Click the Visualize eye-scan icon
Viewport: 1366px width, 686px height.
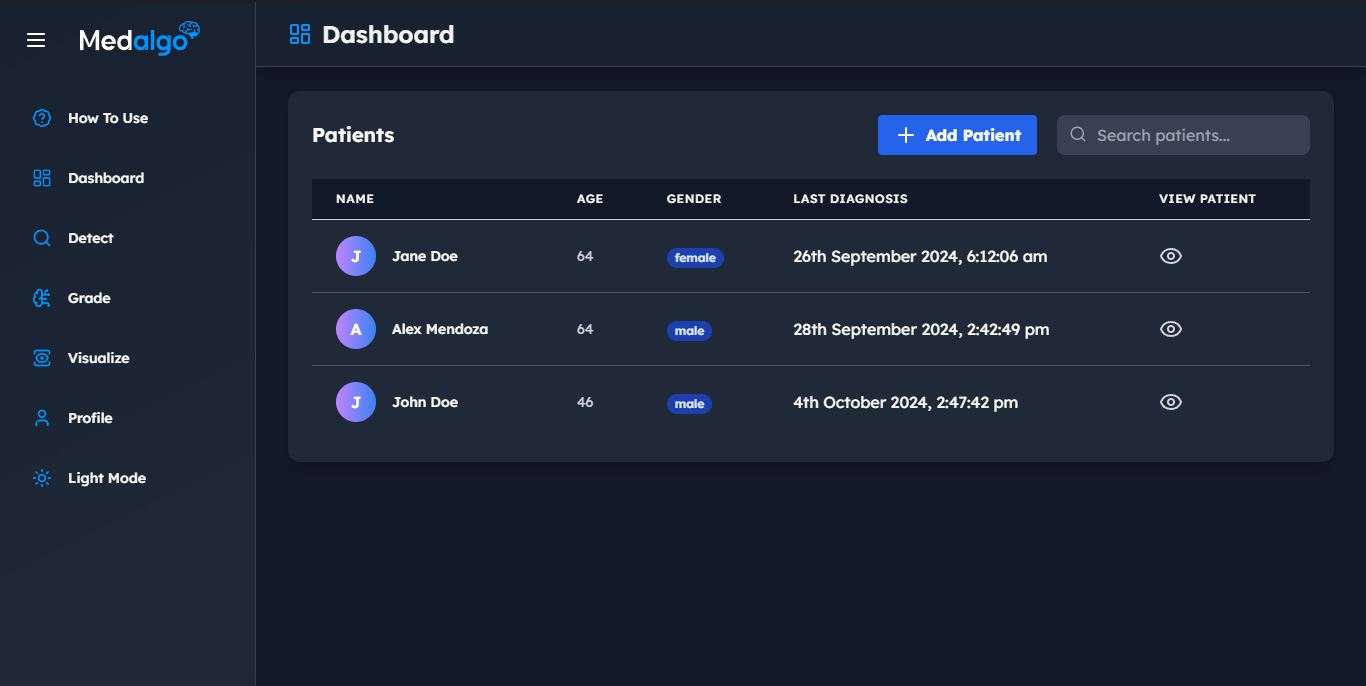[x=42, y=358]
